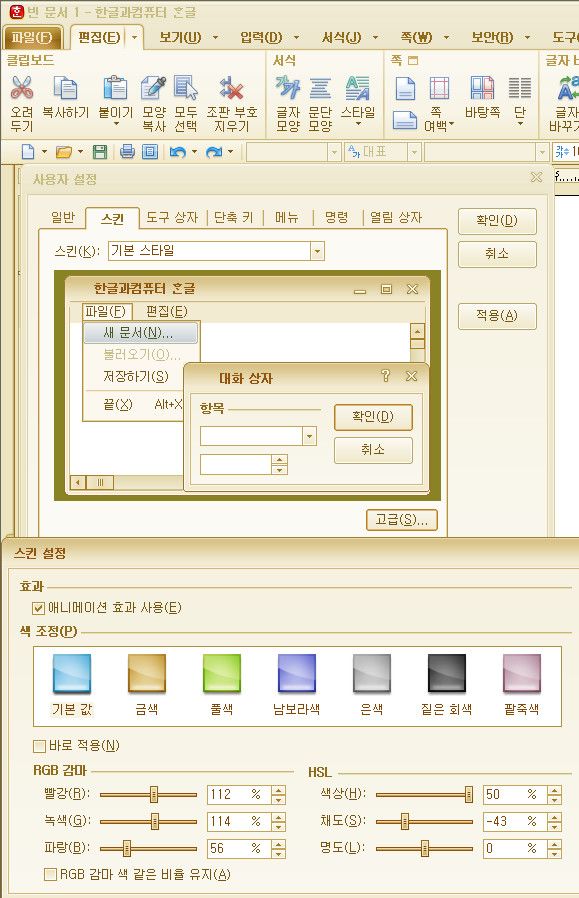This screenshot has width=579, height=898.
Task: Click the Master Page (바탕쪽) icon
Action: coord(482,88)
